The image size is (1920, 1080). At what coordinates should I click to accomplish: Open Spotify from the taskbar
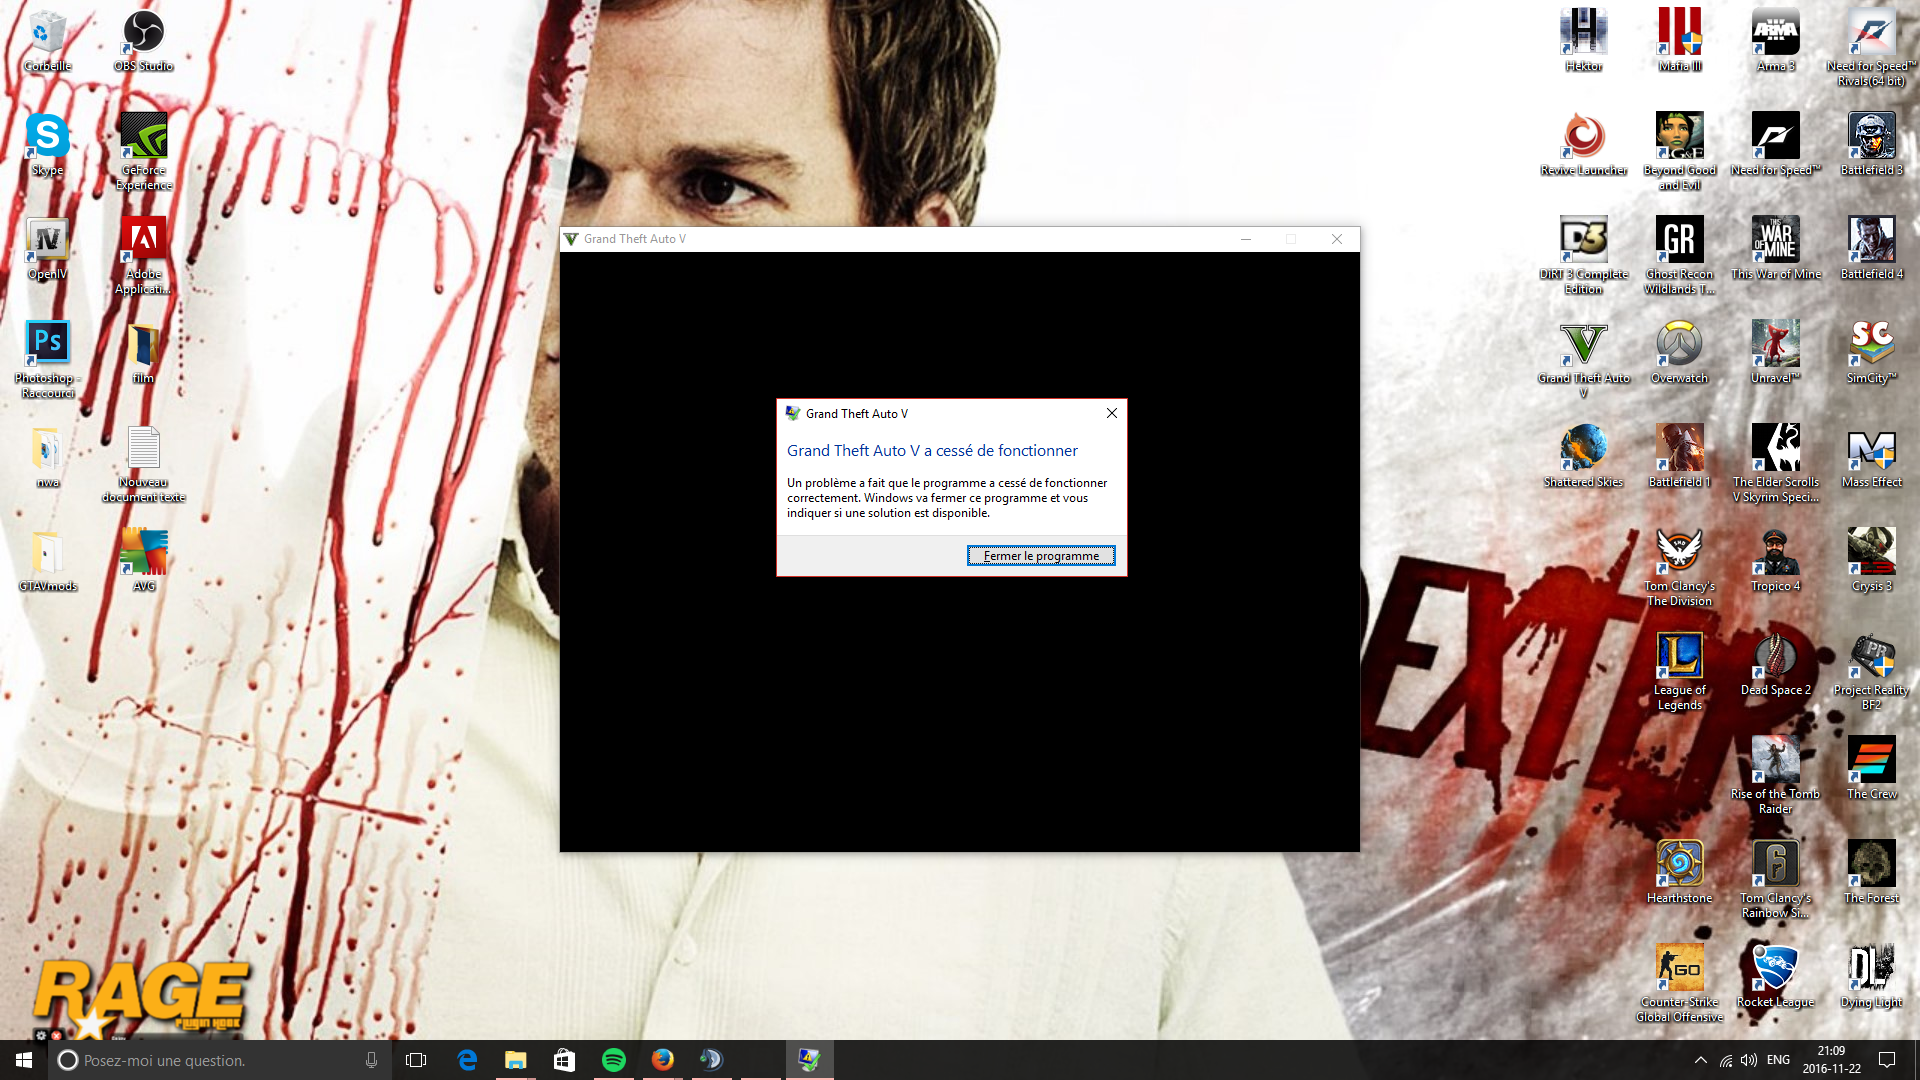613,1060
